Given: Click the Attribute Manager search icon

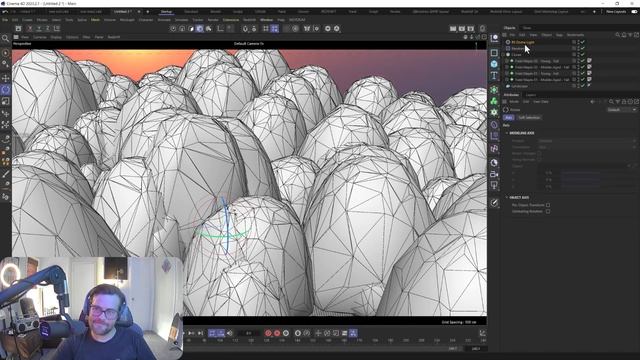Looking at the screenshot, I should point(611,102).
